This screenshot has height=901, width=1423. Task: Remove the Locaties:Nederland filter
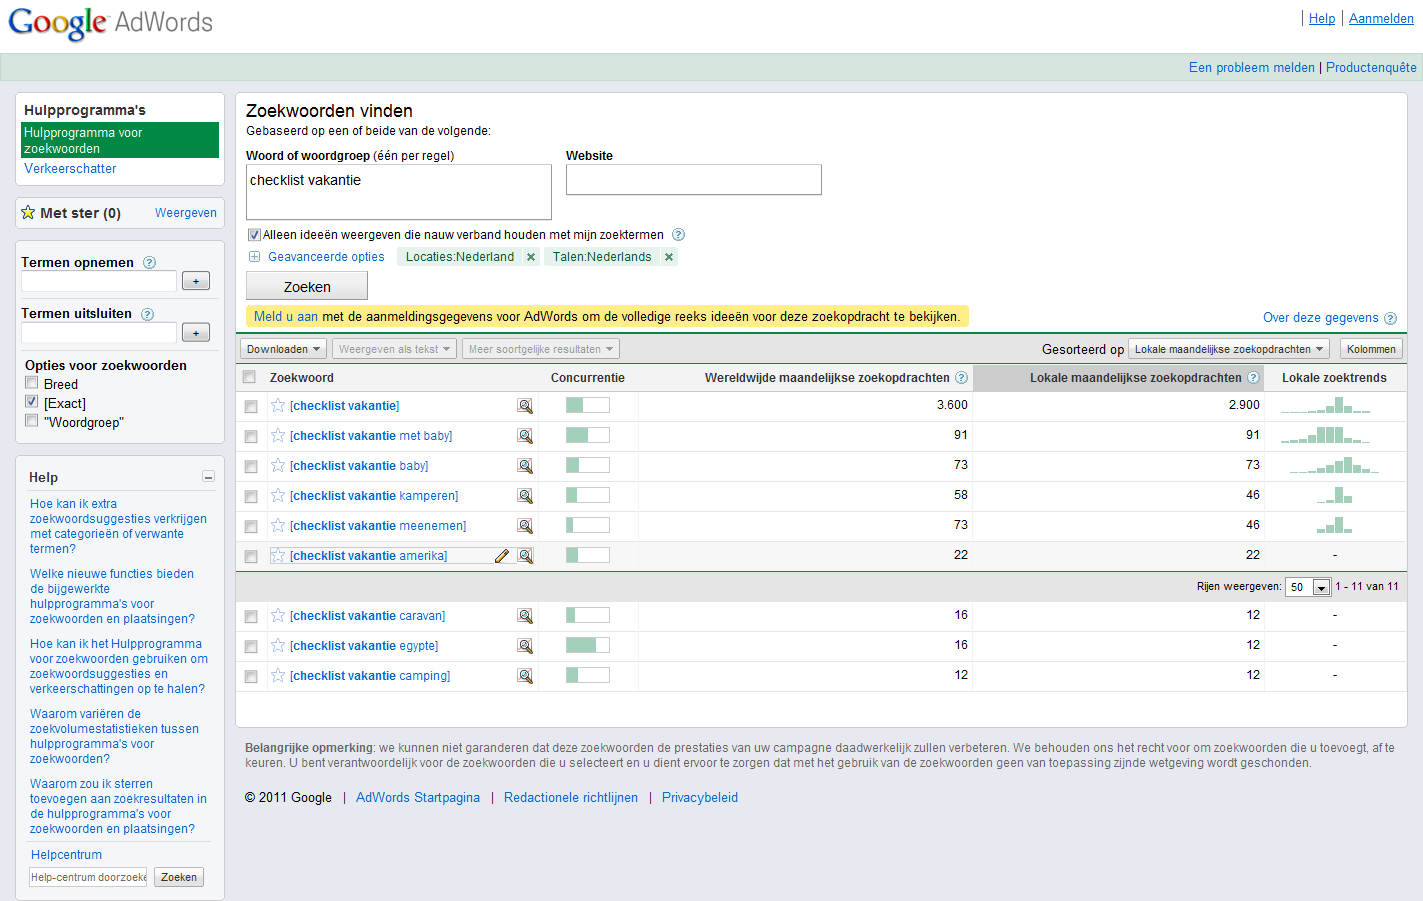tap(531, 257)
